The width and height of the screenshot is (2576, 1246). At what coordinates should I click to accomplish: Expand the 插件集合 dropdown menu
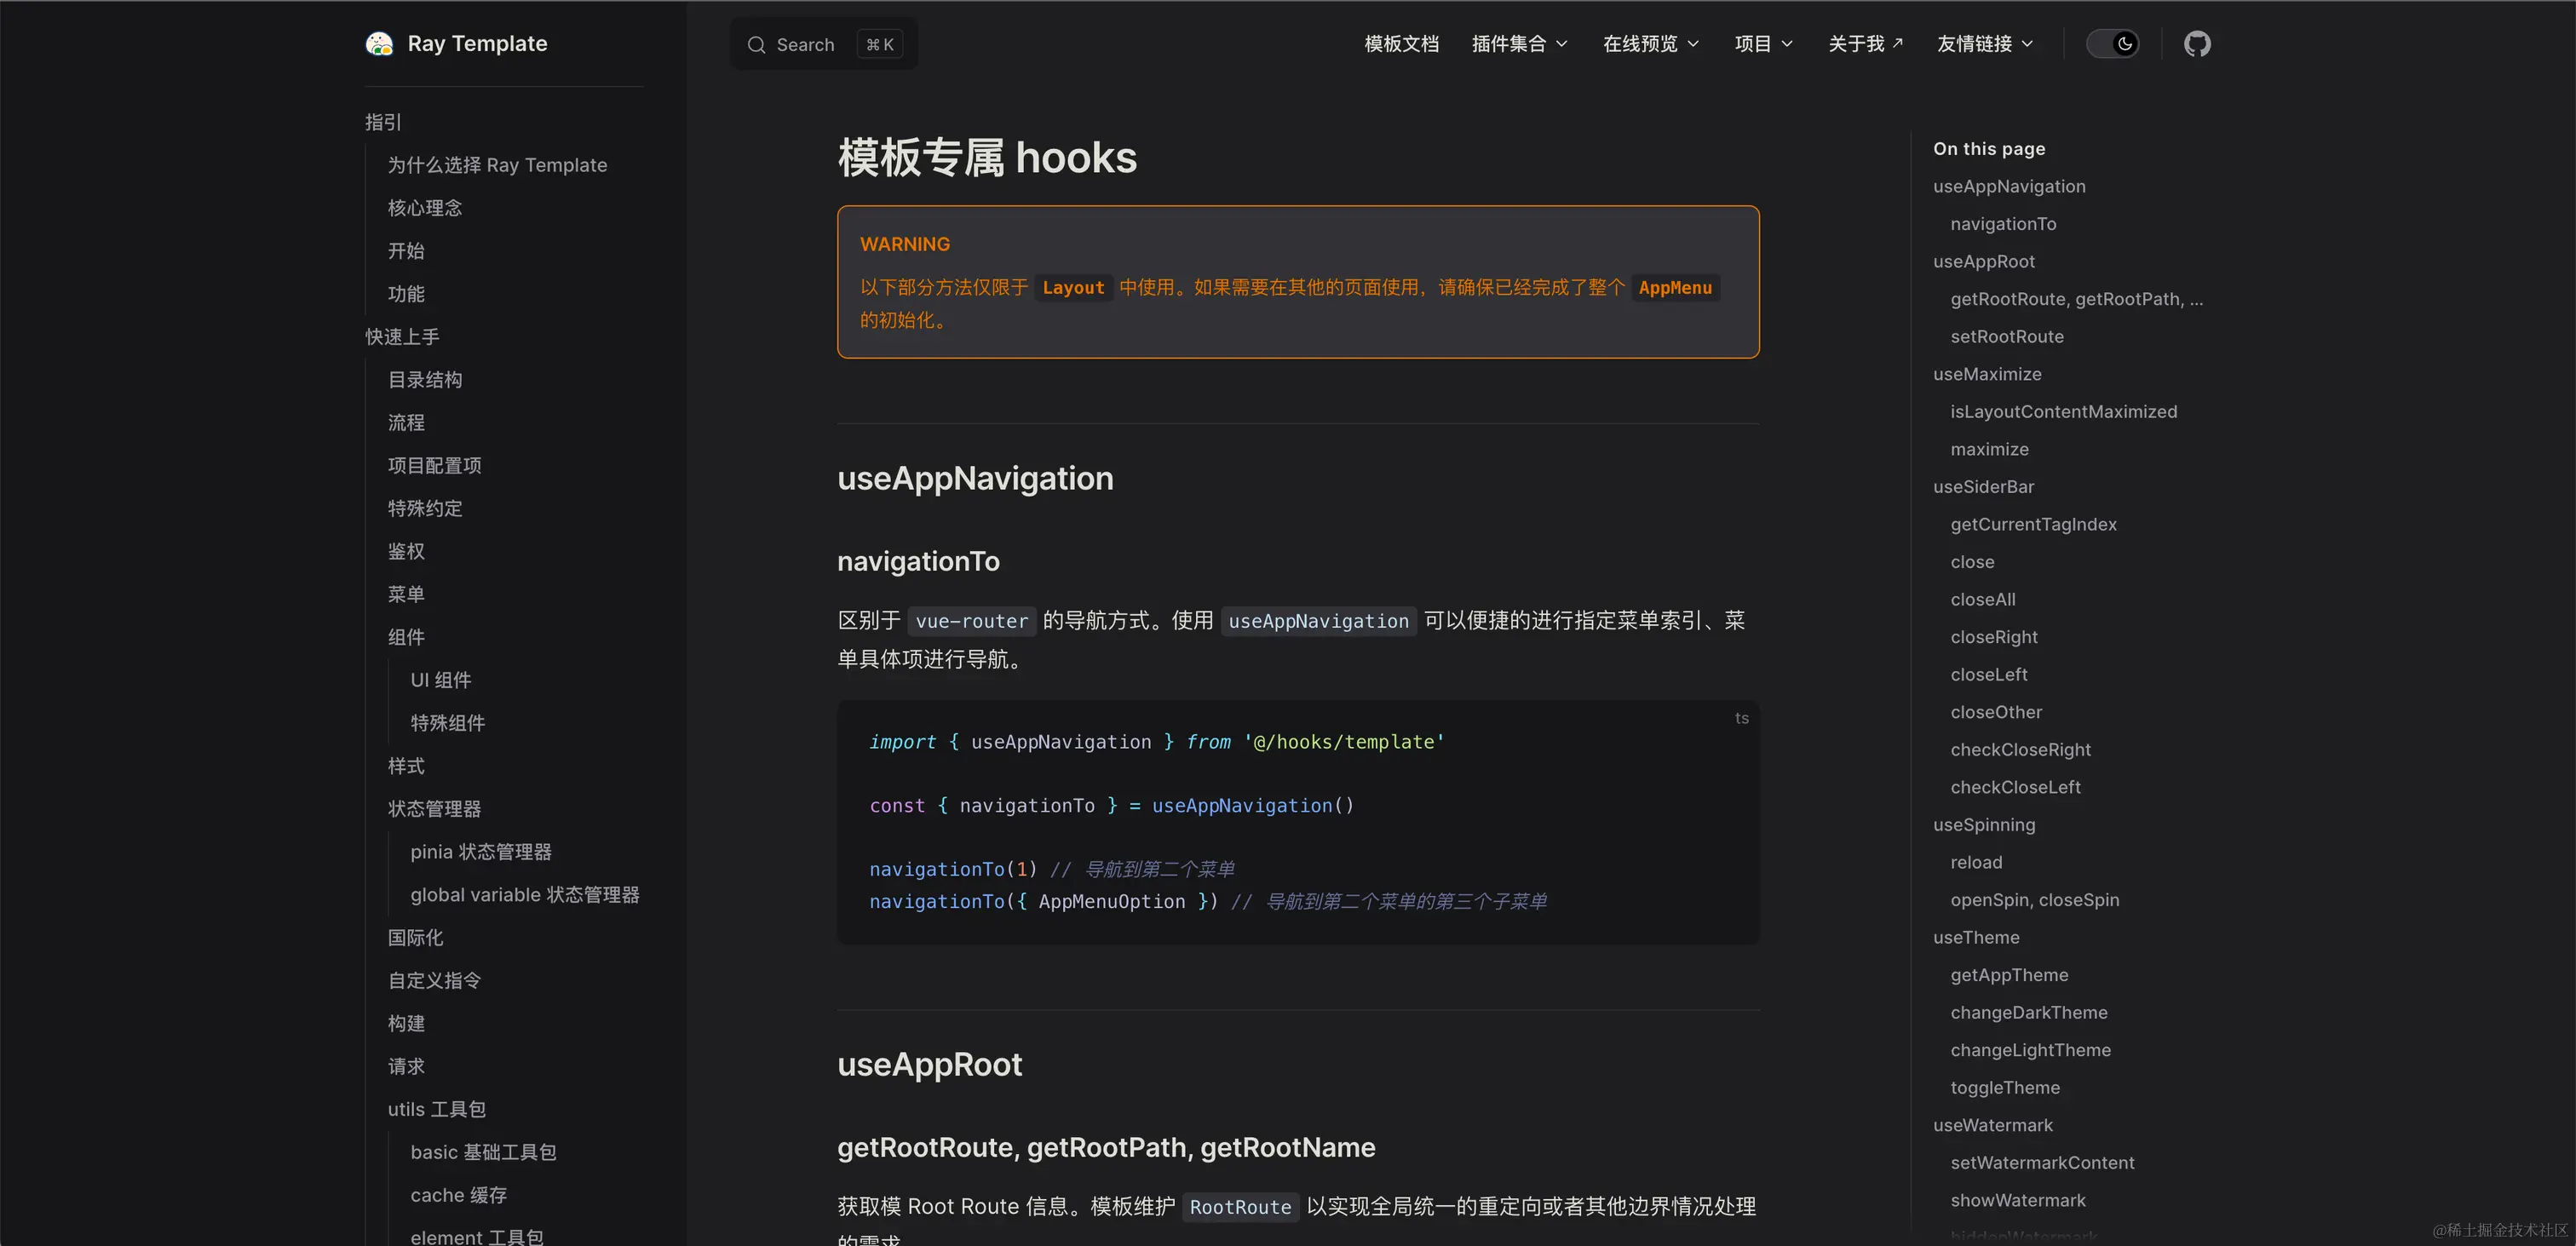pos(1518,44)
